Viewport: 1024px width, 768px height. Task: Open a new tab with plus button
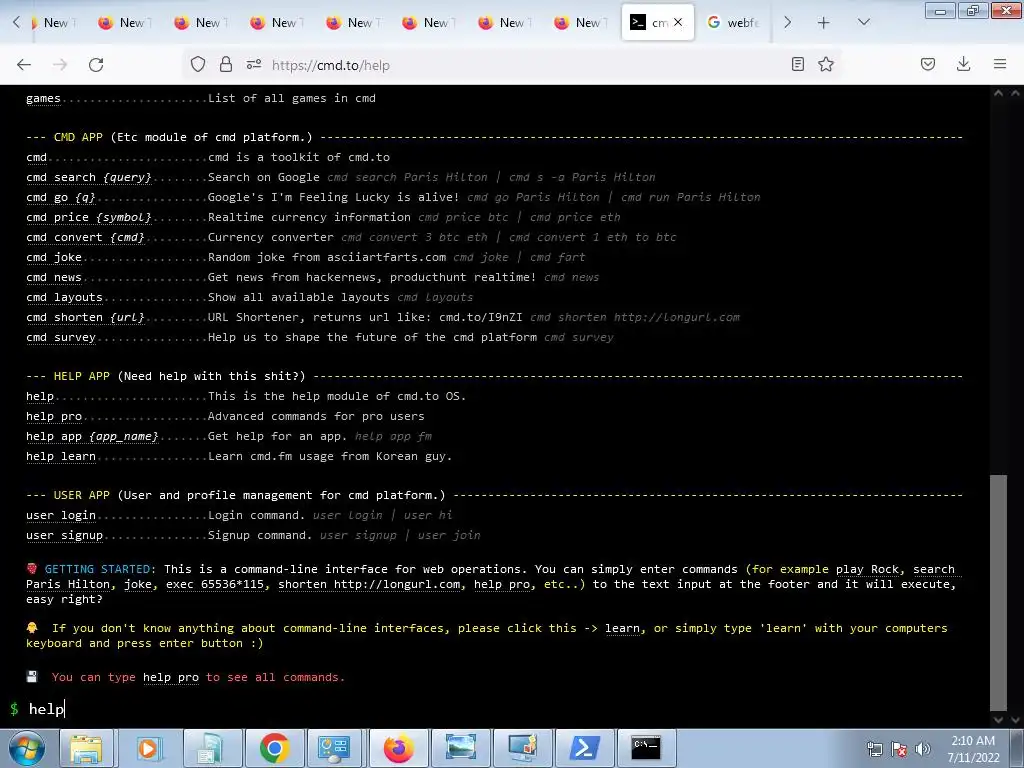pyautogui.click(x=824, y=23)
